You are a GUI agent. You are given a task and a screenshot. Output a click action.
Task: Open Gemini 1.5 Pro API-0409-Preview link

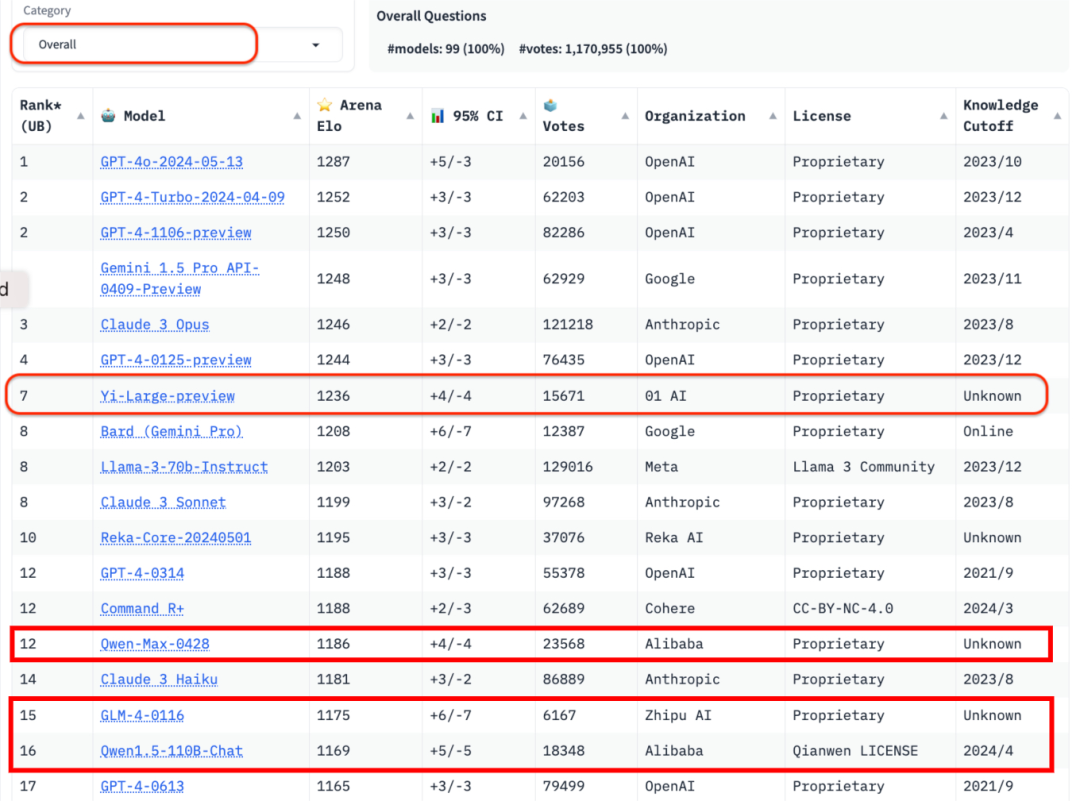click(x=180, y=279)
